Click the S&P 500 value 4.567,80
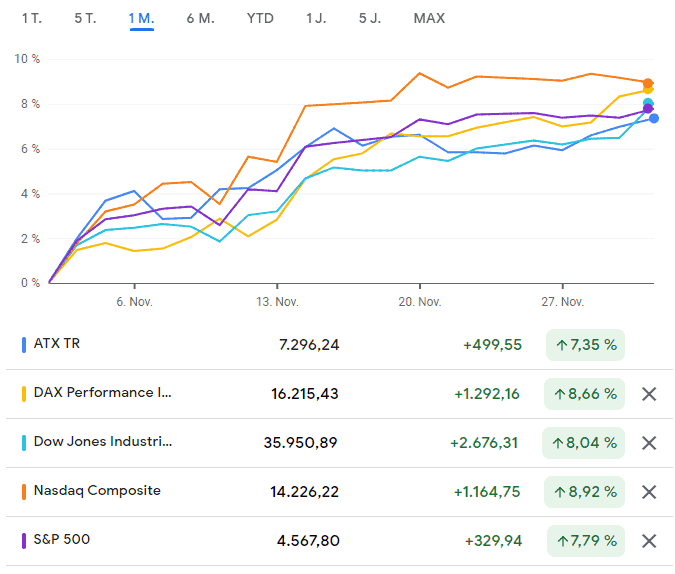Viewport: 675px width, 574px height. click(308, 541)
